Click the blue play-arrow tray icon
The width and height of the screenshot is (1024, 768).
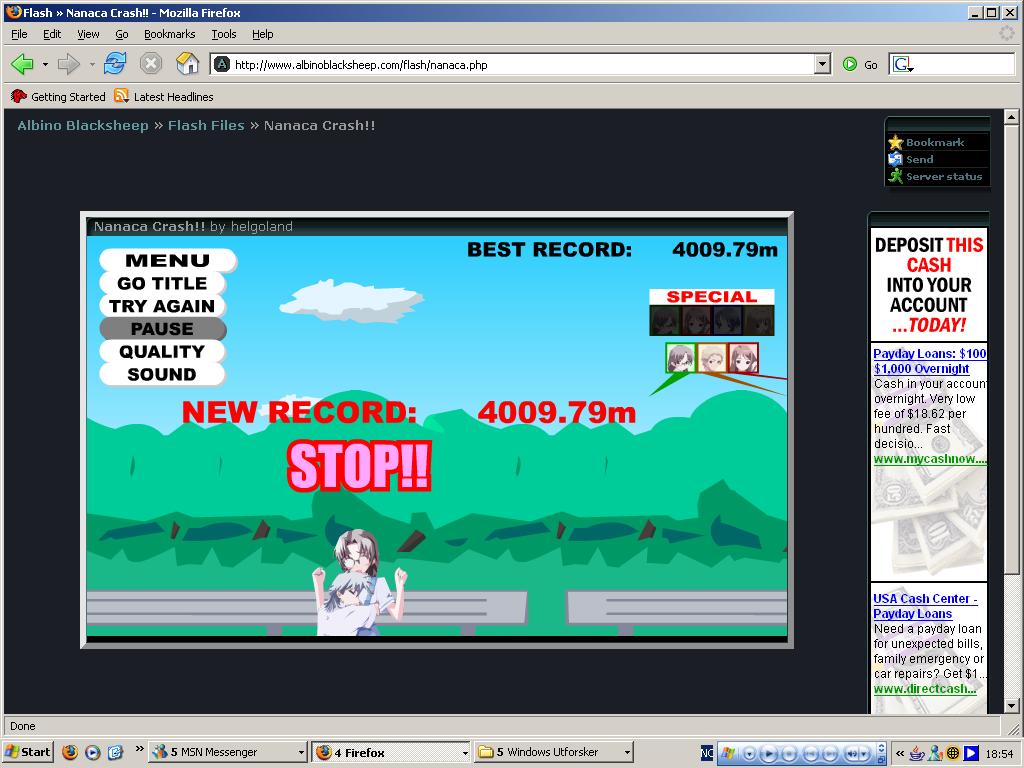click(971, 753)
